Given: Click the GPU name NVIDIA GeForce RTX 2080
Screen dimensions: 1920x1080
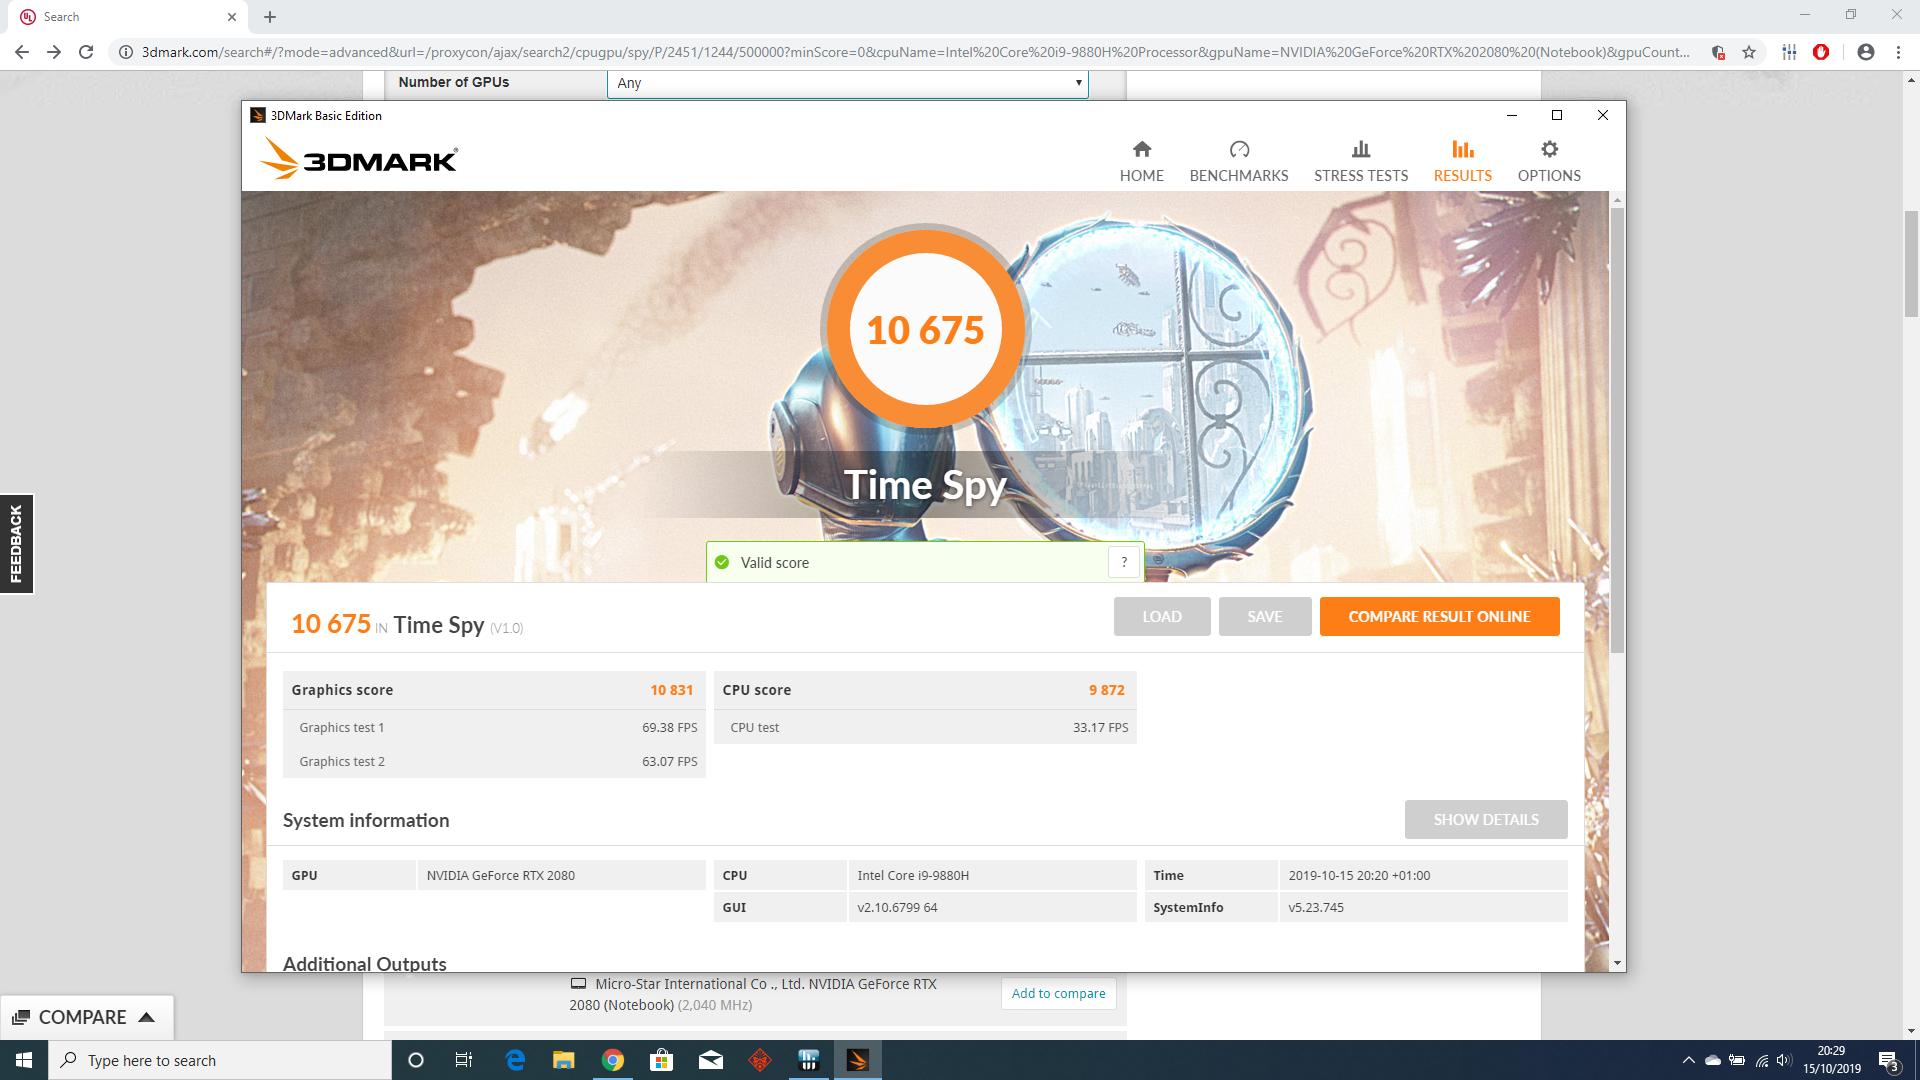Looking at the screenshot, I should click(x=501, y=875).
